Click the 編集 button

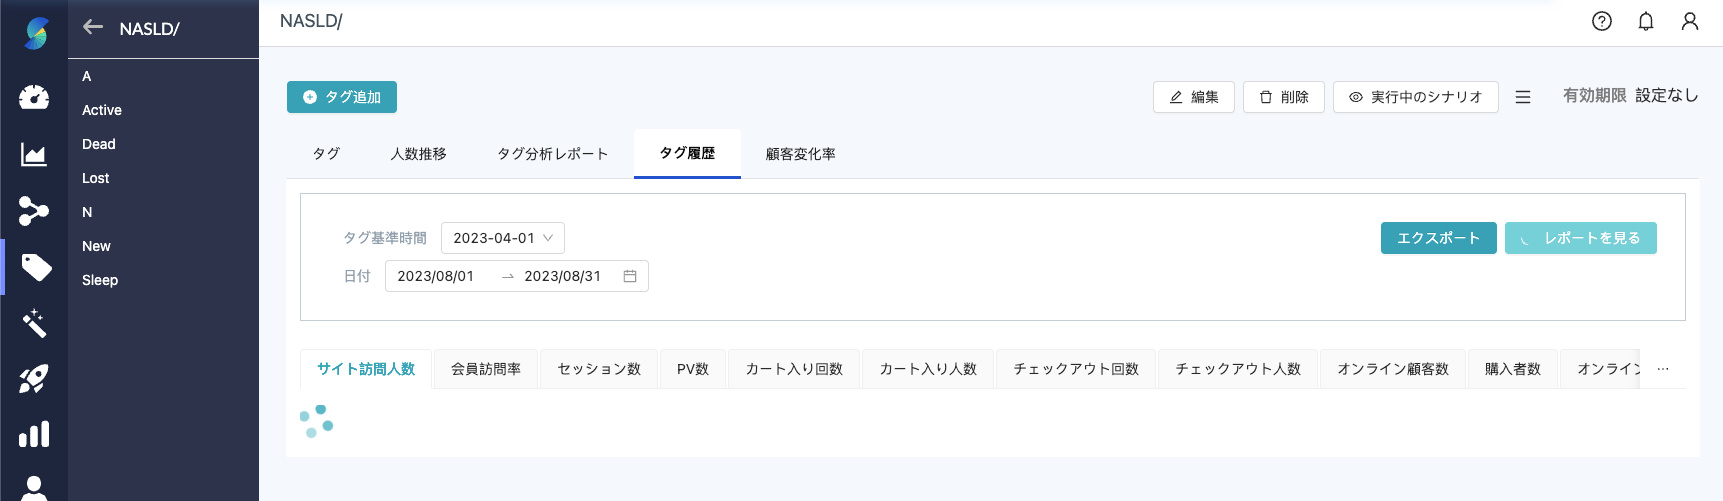(1194, 97)
